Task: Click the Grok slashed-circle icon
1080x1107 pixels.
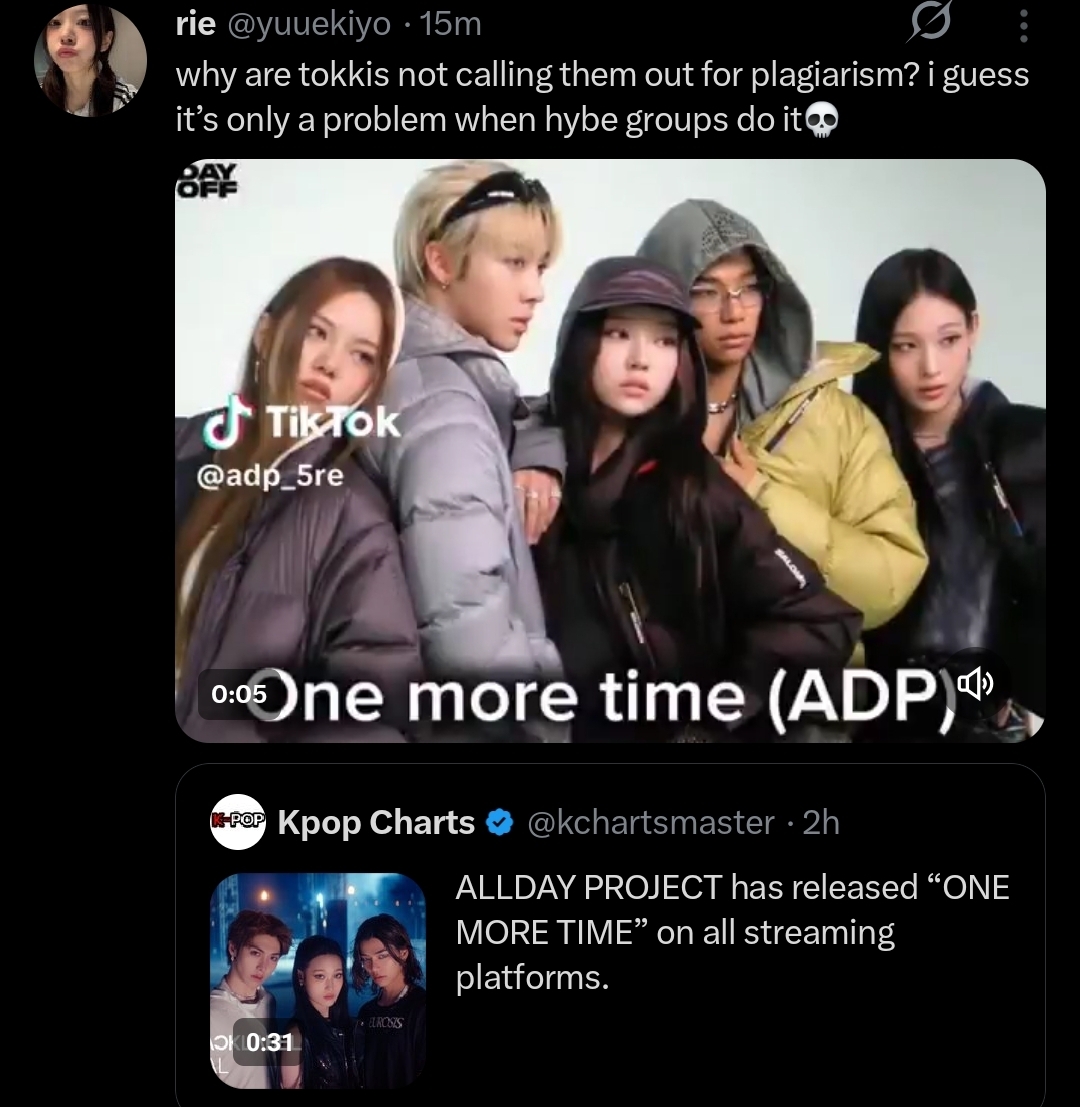Action: pyautogui.click(x=930, y=27)
